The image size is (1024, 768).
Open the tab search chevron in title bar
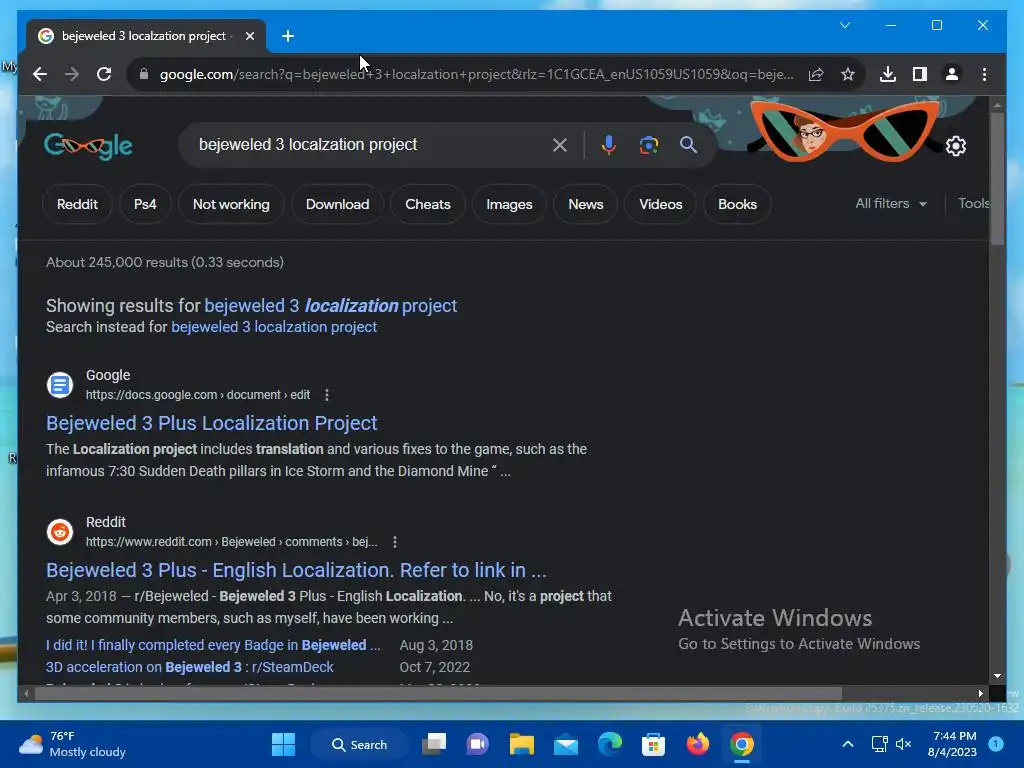(x=845, y=25)
